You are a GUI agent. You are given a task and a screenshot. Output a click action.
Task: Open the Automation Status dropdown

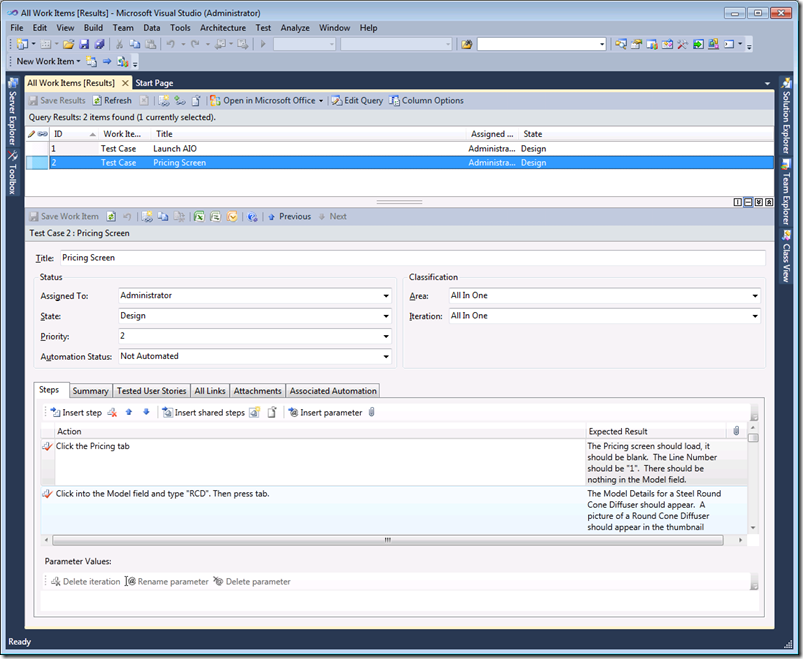[386, 356]
